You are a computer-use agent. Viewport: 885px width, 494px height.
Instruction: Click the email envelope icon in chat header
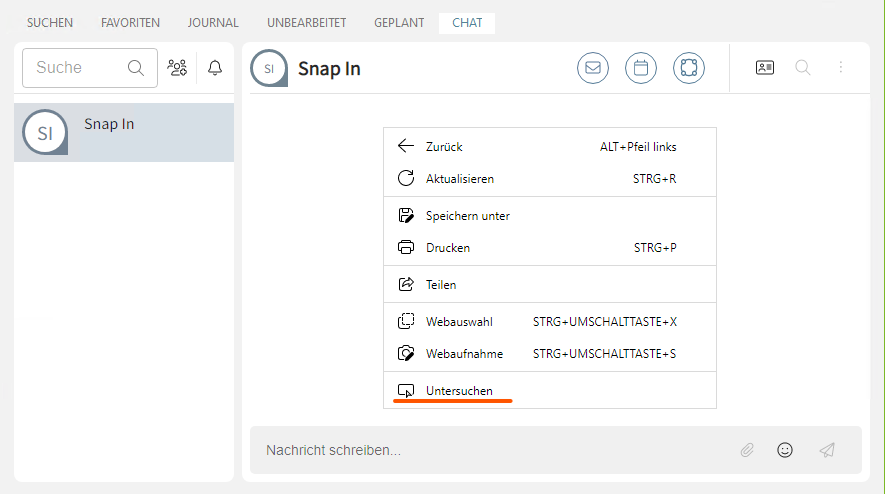593,68
